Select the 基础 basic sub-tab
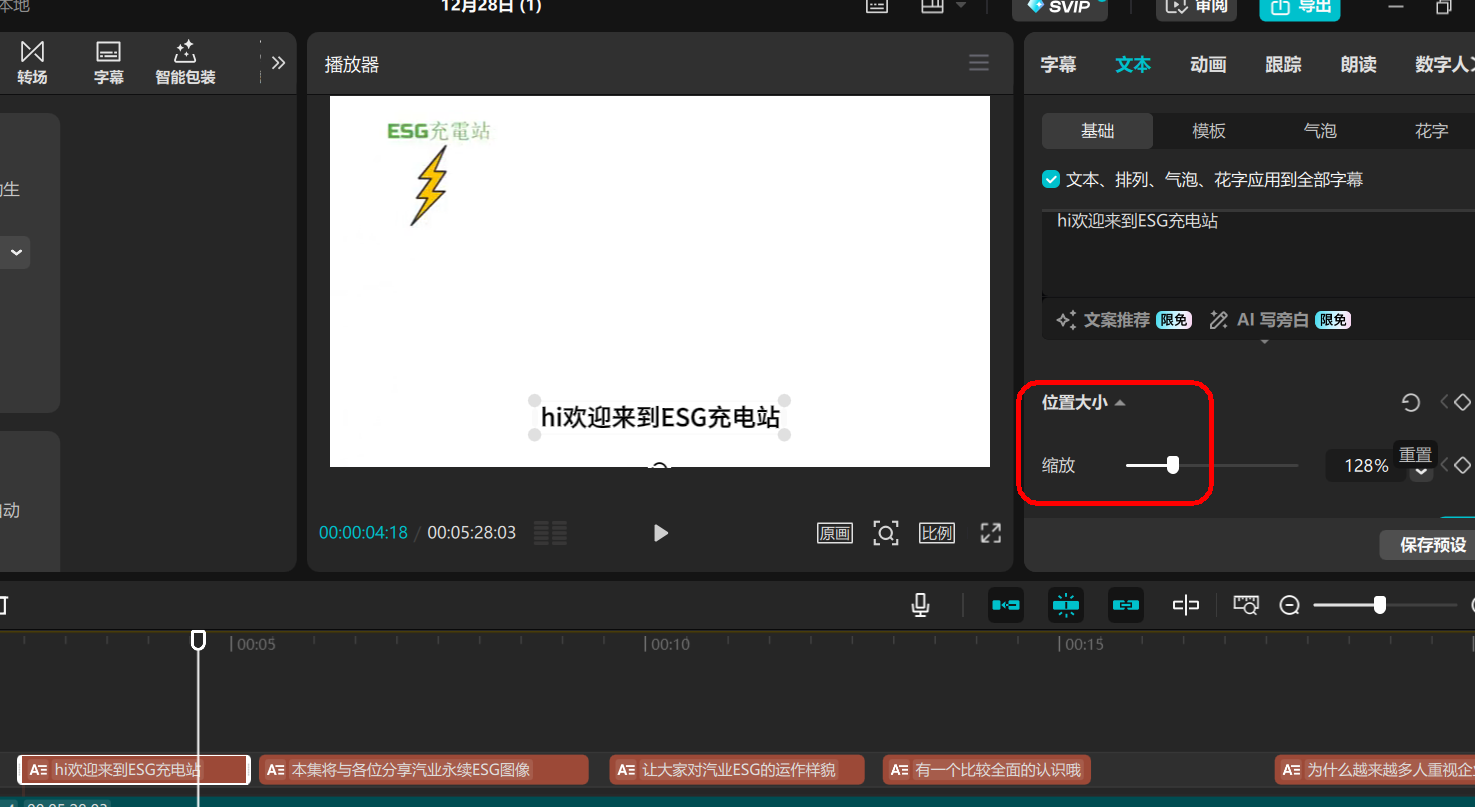 pos(1097,131)
